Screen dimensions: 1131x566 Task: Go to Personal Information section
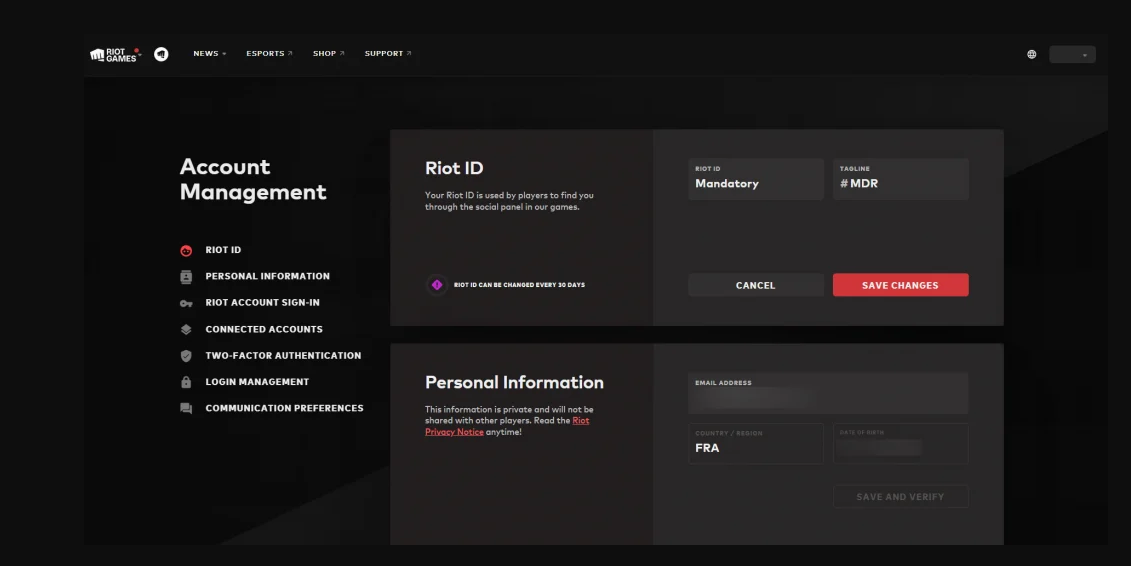click(268, 276)
